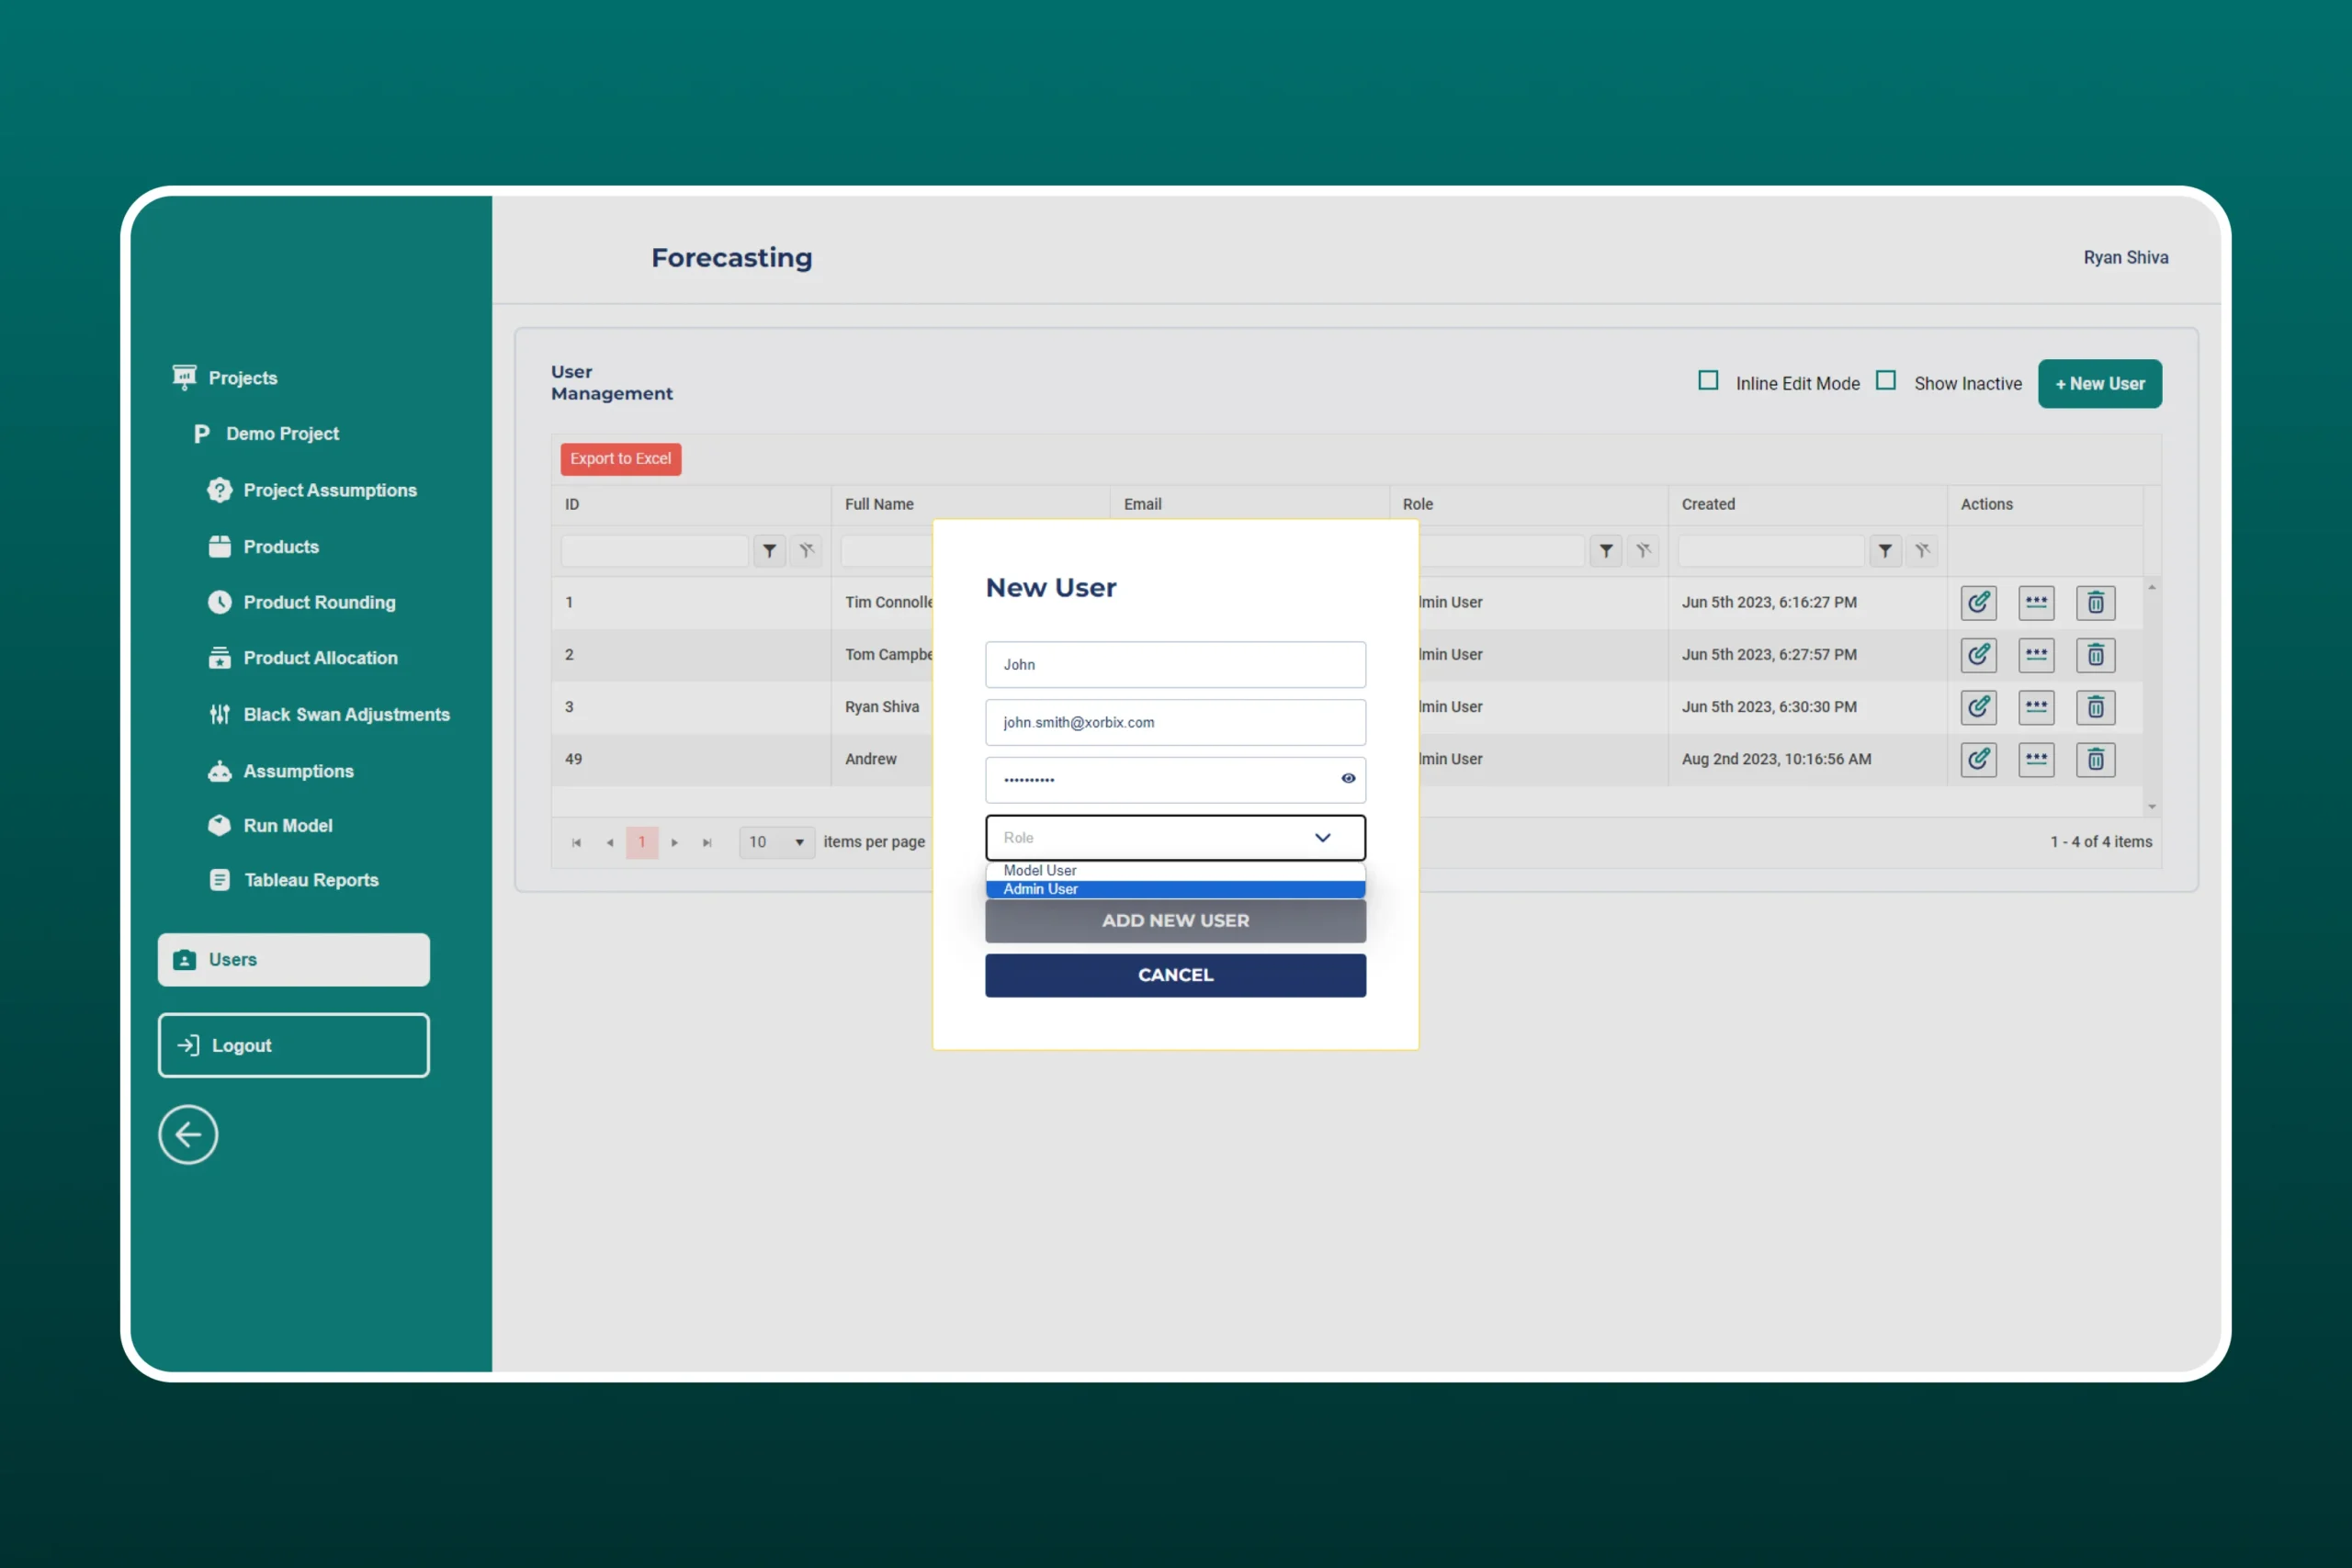This screenshot has width=2352, height=1568.
Task: Click the back arrow circle in sidebar
Action: click(188, 1134)
